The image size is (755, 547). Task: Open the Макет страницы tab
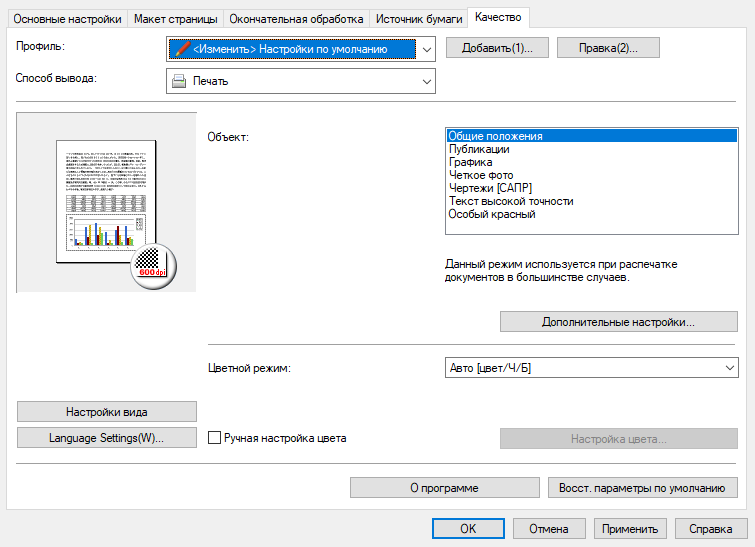pyautogui.click(x=176, y=19)
